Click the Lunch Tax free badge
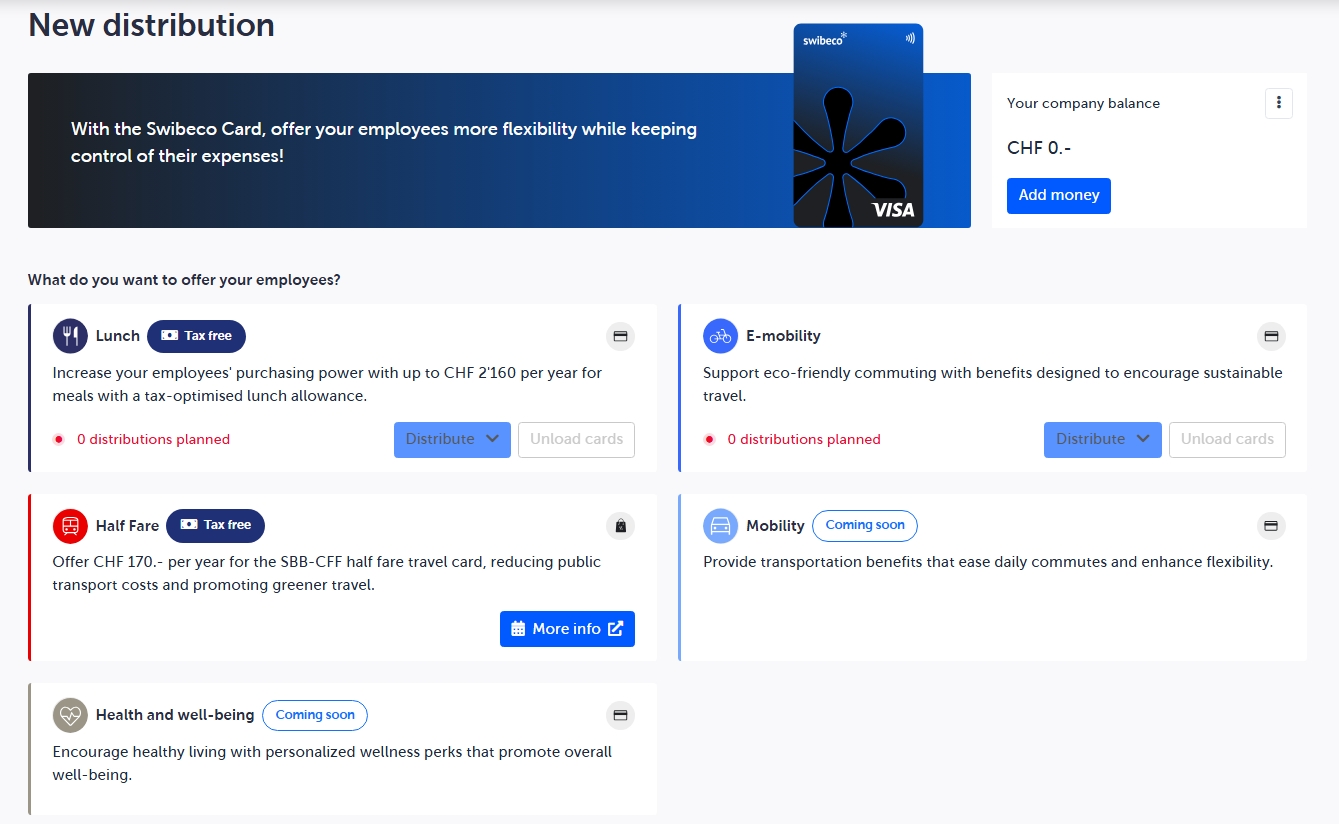This screenshot has height=824, width=1339. (196, 336)
